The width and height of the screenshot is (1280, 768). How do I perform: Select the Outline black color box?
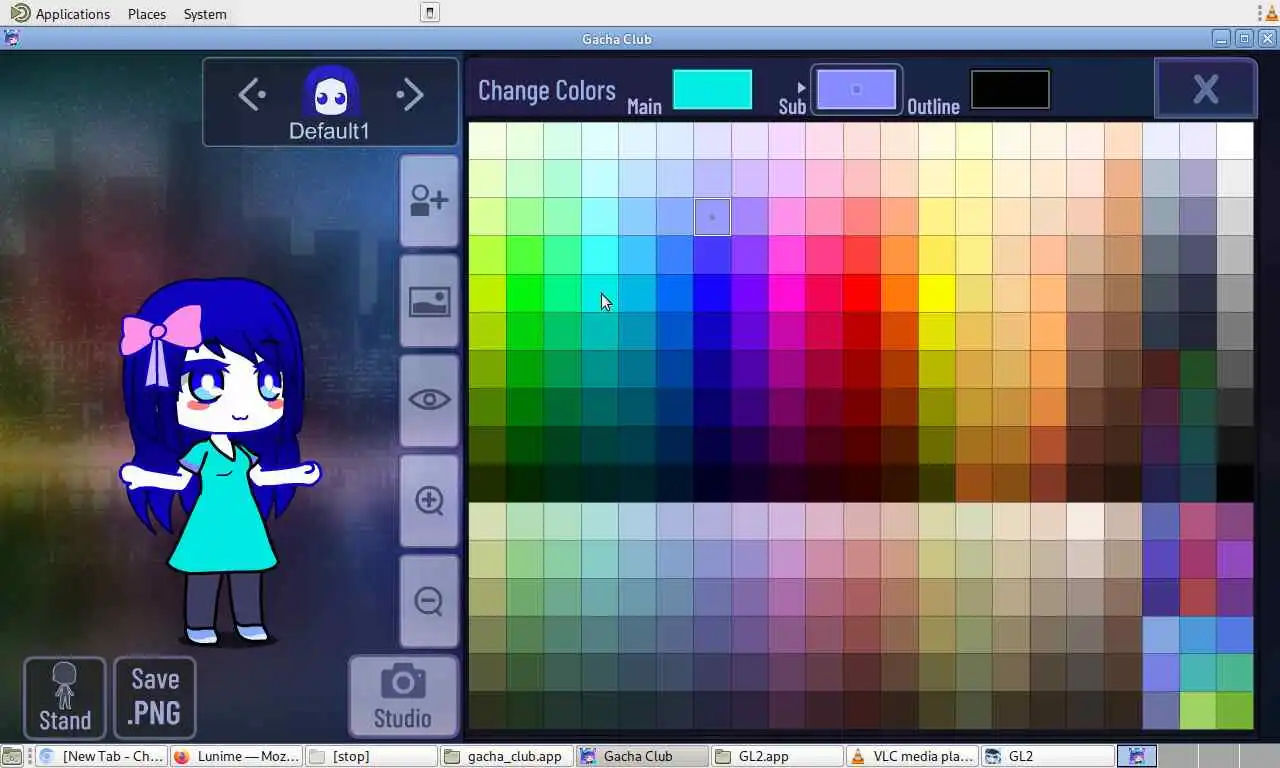(1010, 89)
